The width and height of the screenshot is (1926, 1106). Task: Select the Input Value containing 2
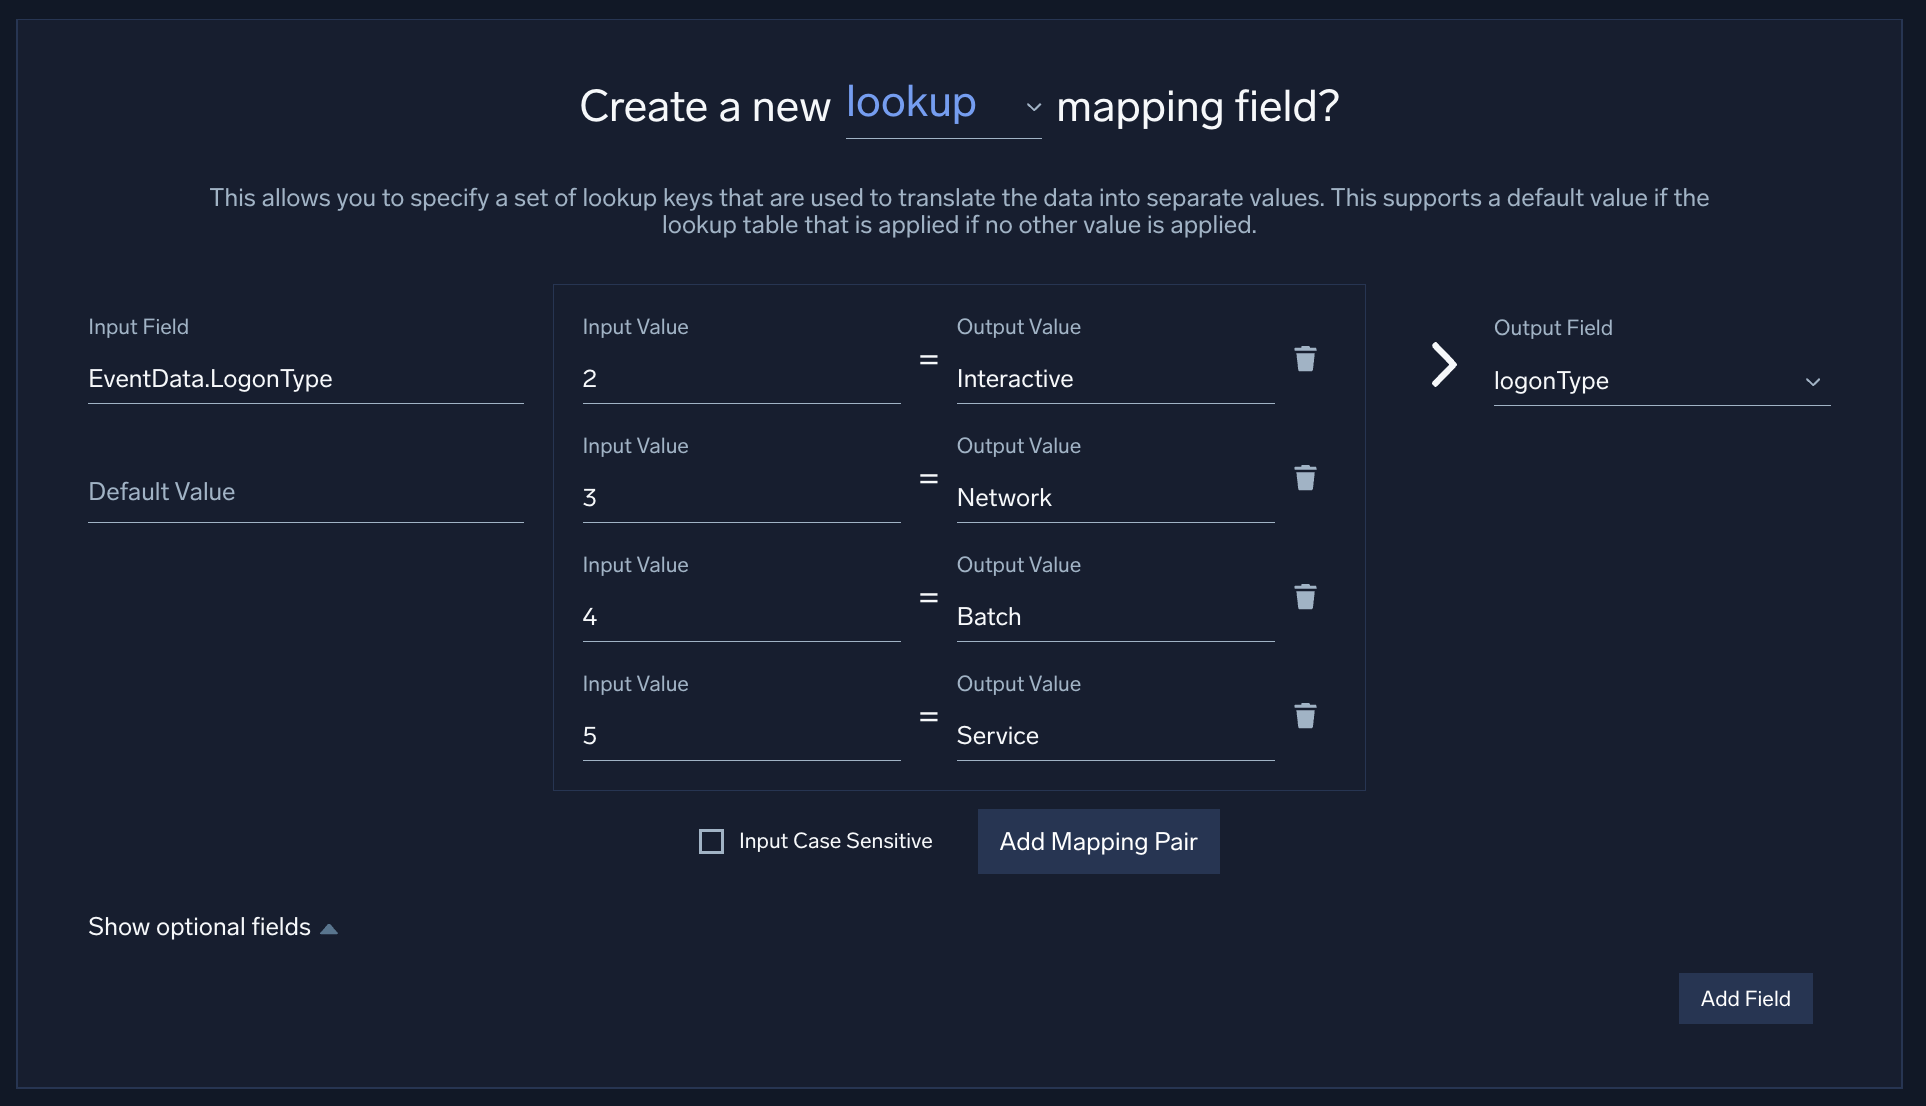tap(740, 378)
